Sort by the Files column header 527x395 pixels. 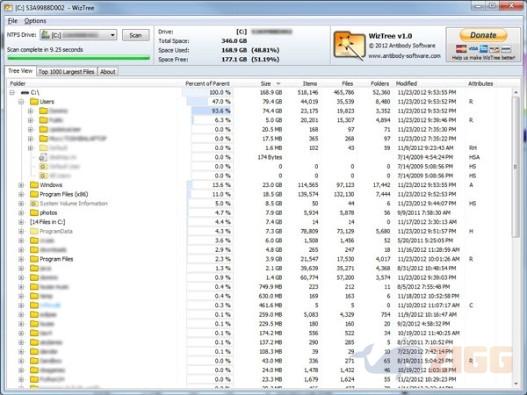pyautogui.click(x=348, y=83)
